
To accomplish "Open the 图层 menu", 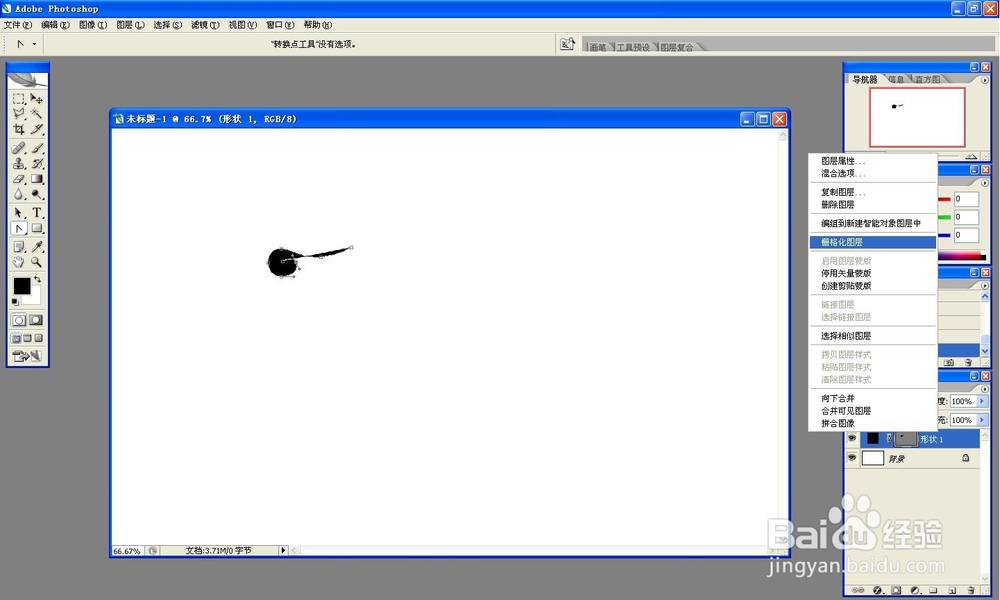I will [x=130, y=25].
